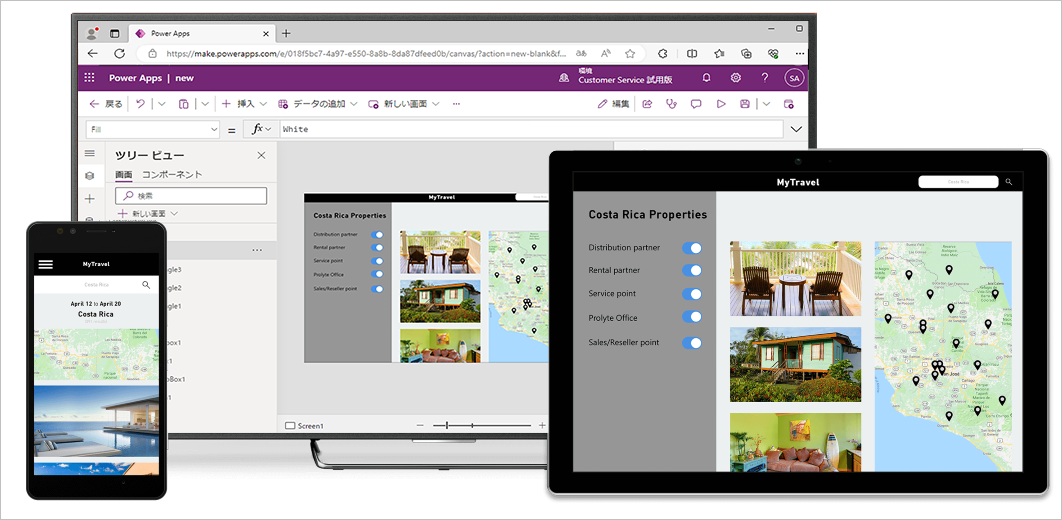Click the paste clipboard icon
The image size is (1062, 520).
pyautogui.click(x=184, y=104)
